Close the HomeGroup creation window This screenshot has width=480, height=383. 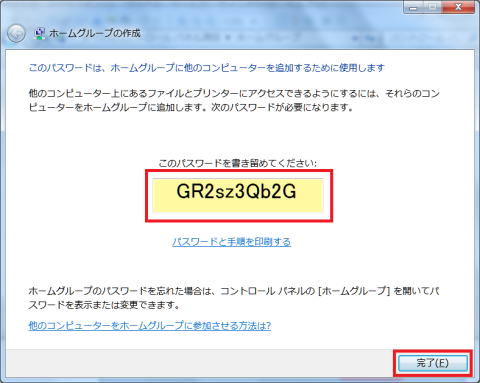[x=459, y=7]
